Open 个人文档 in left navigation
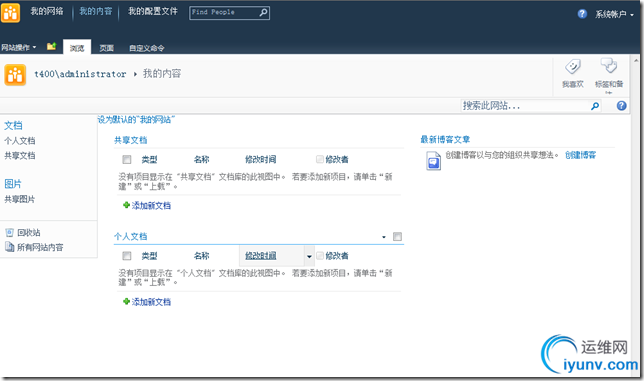The width and height of the screenshot is (644, 381). pyautogui.click(x=20, y=141)
